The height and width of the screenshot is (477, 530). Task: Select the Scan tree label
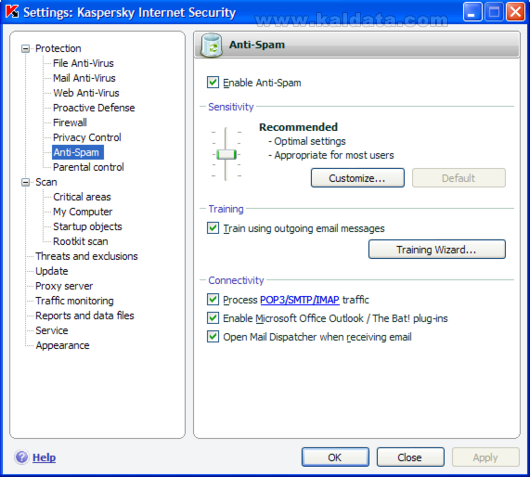point(46,182)
